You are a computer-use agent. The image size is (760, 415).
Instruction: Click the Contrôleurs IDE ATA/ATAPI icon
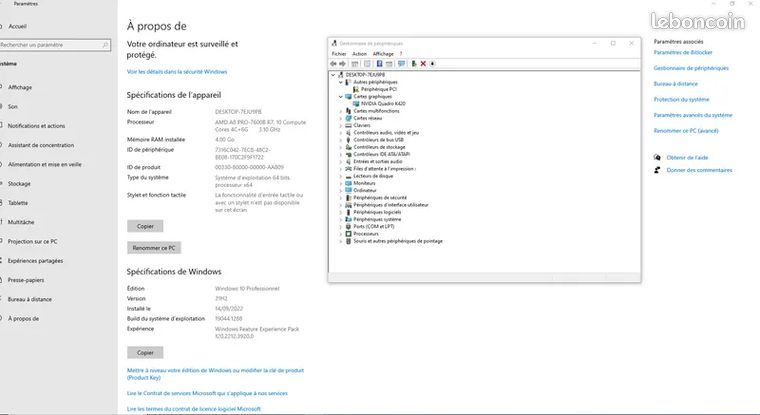click(348, 154)
